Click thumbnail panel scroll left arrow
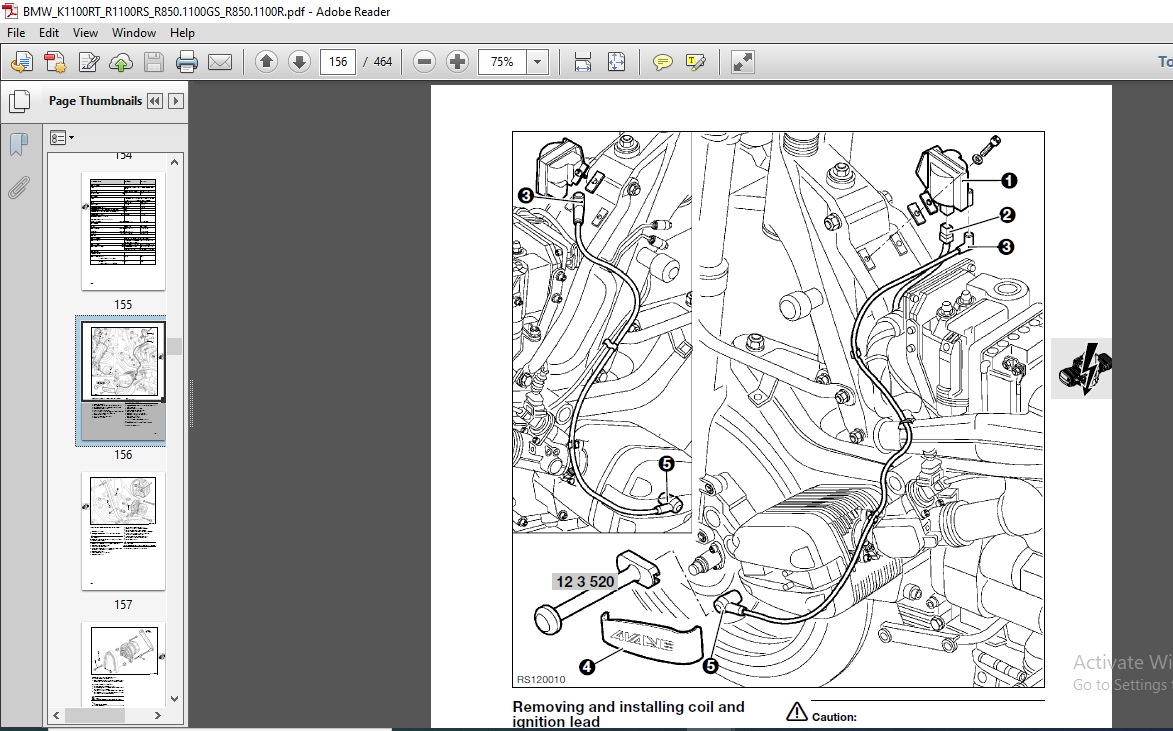This screenshot has height=731, width=1173. [56, 715]
